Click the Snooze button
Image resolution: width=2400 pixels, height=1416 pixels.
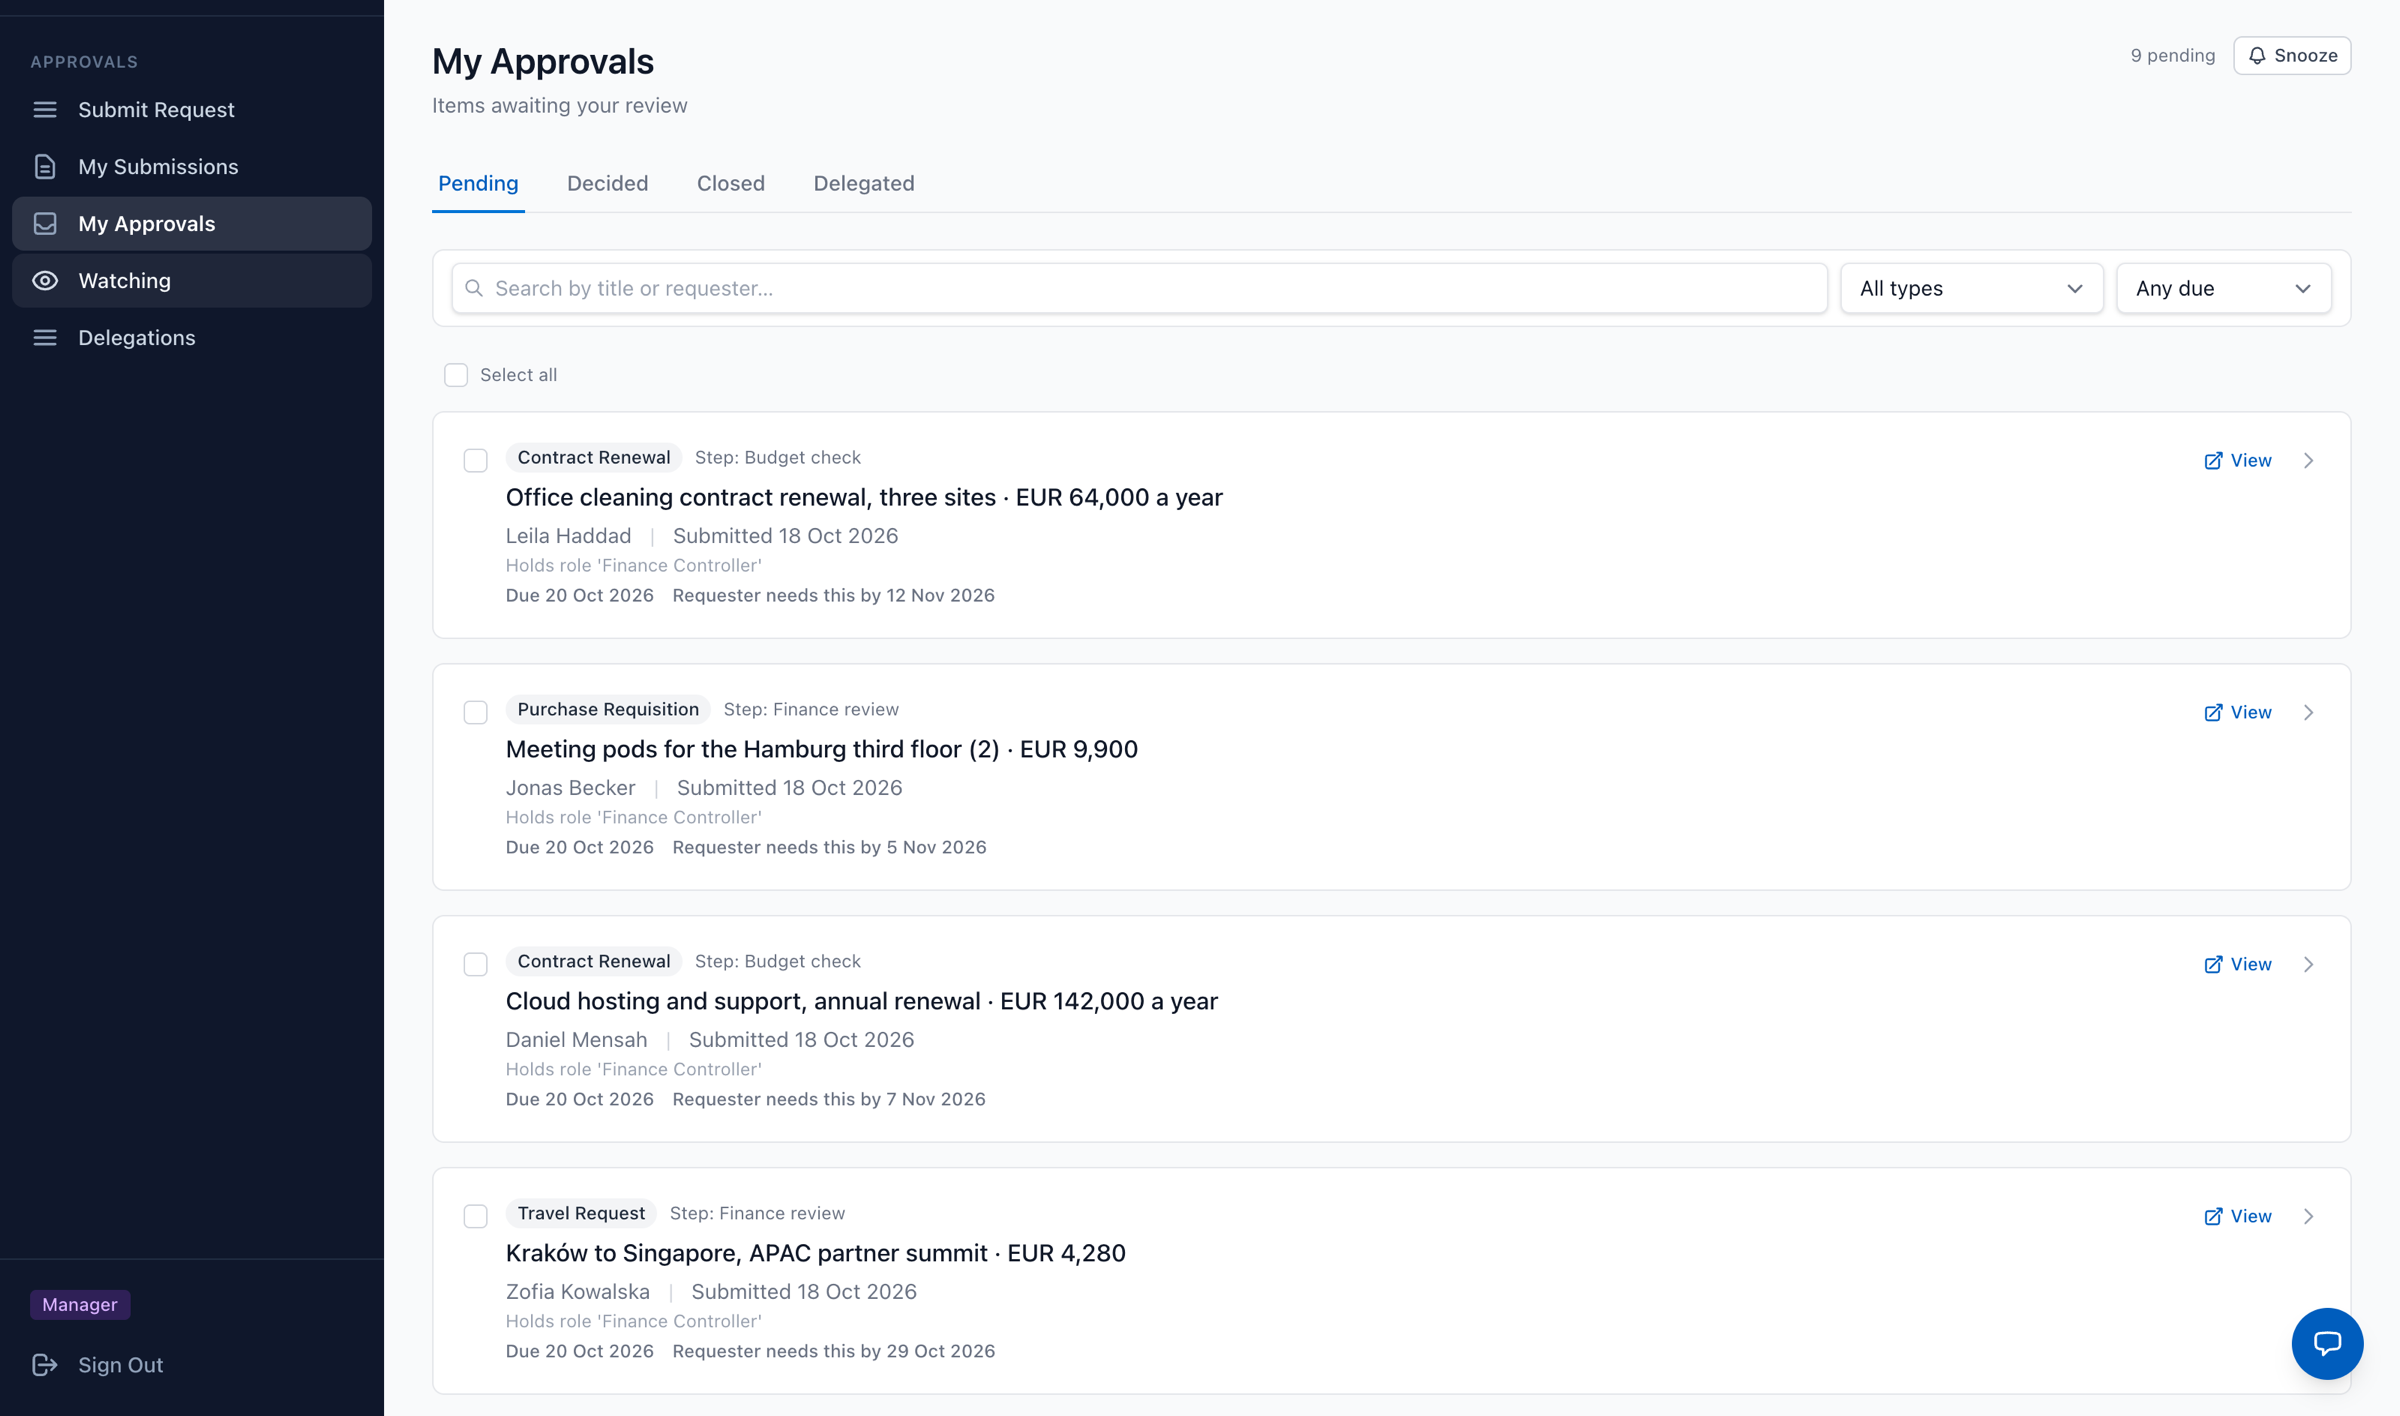(2292, 56)
